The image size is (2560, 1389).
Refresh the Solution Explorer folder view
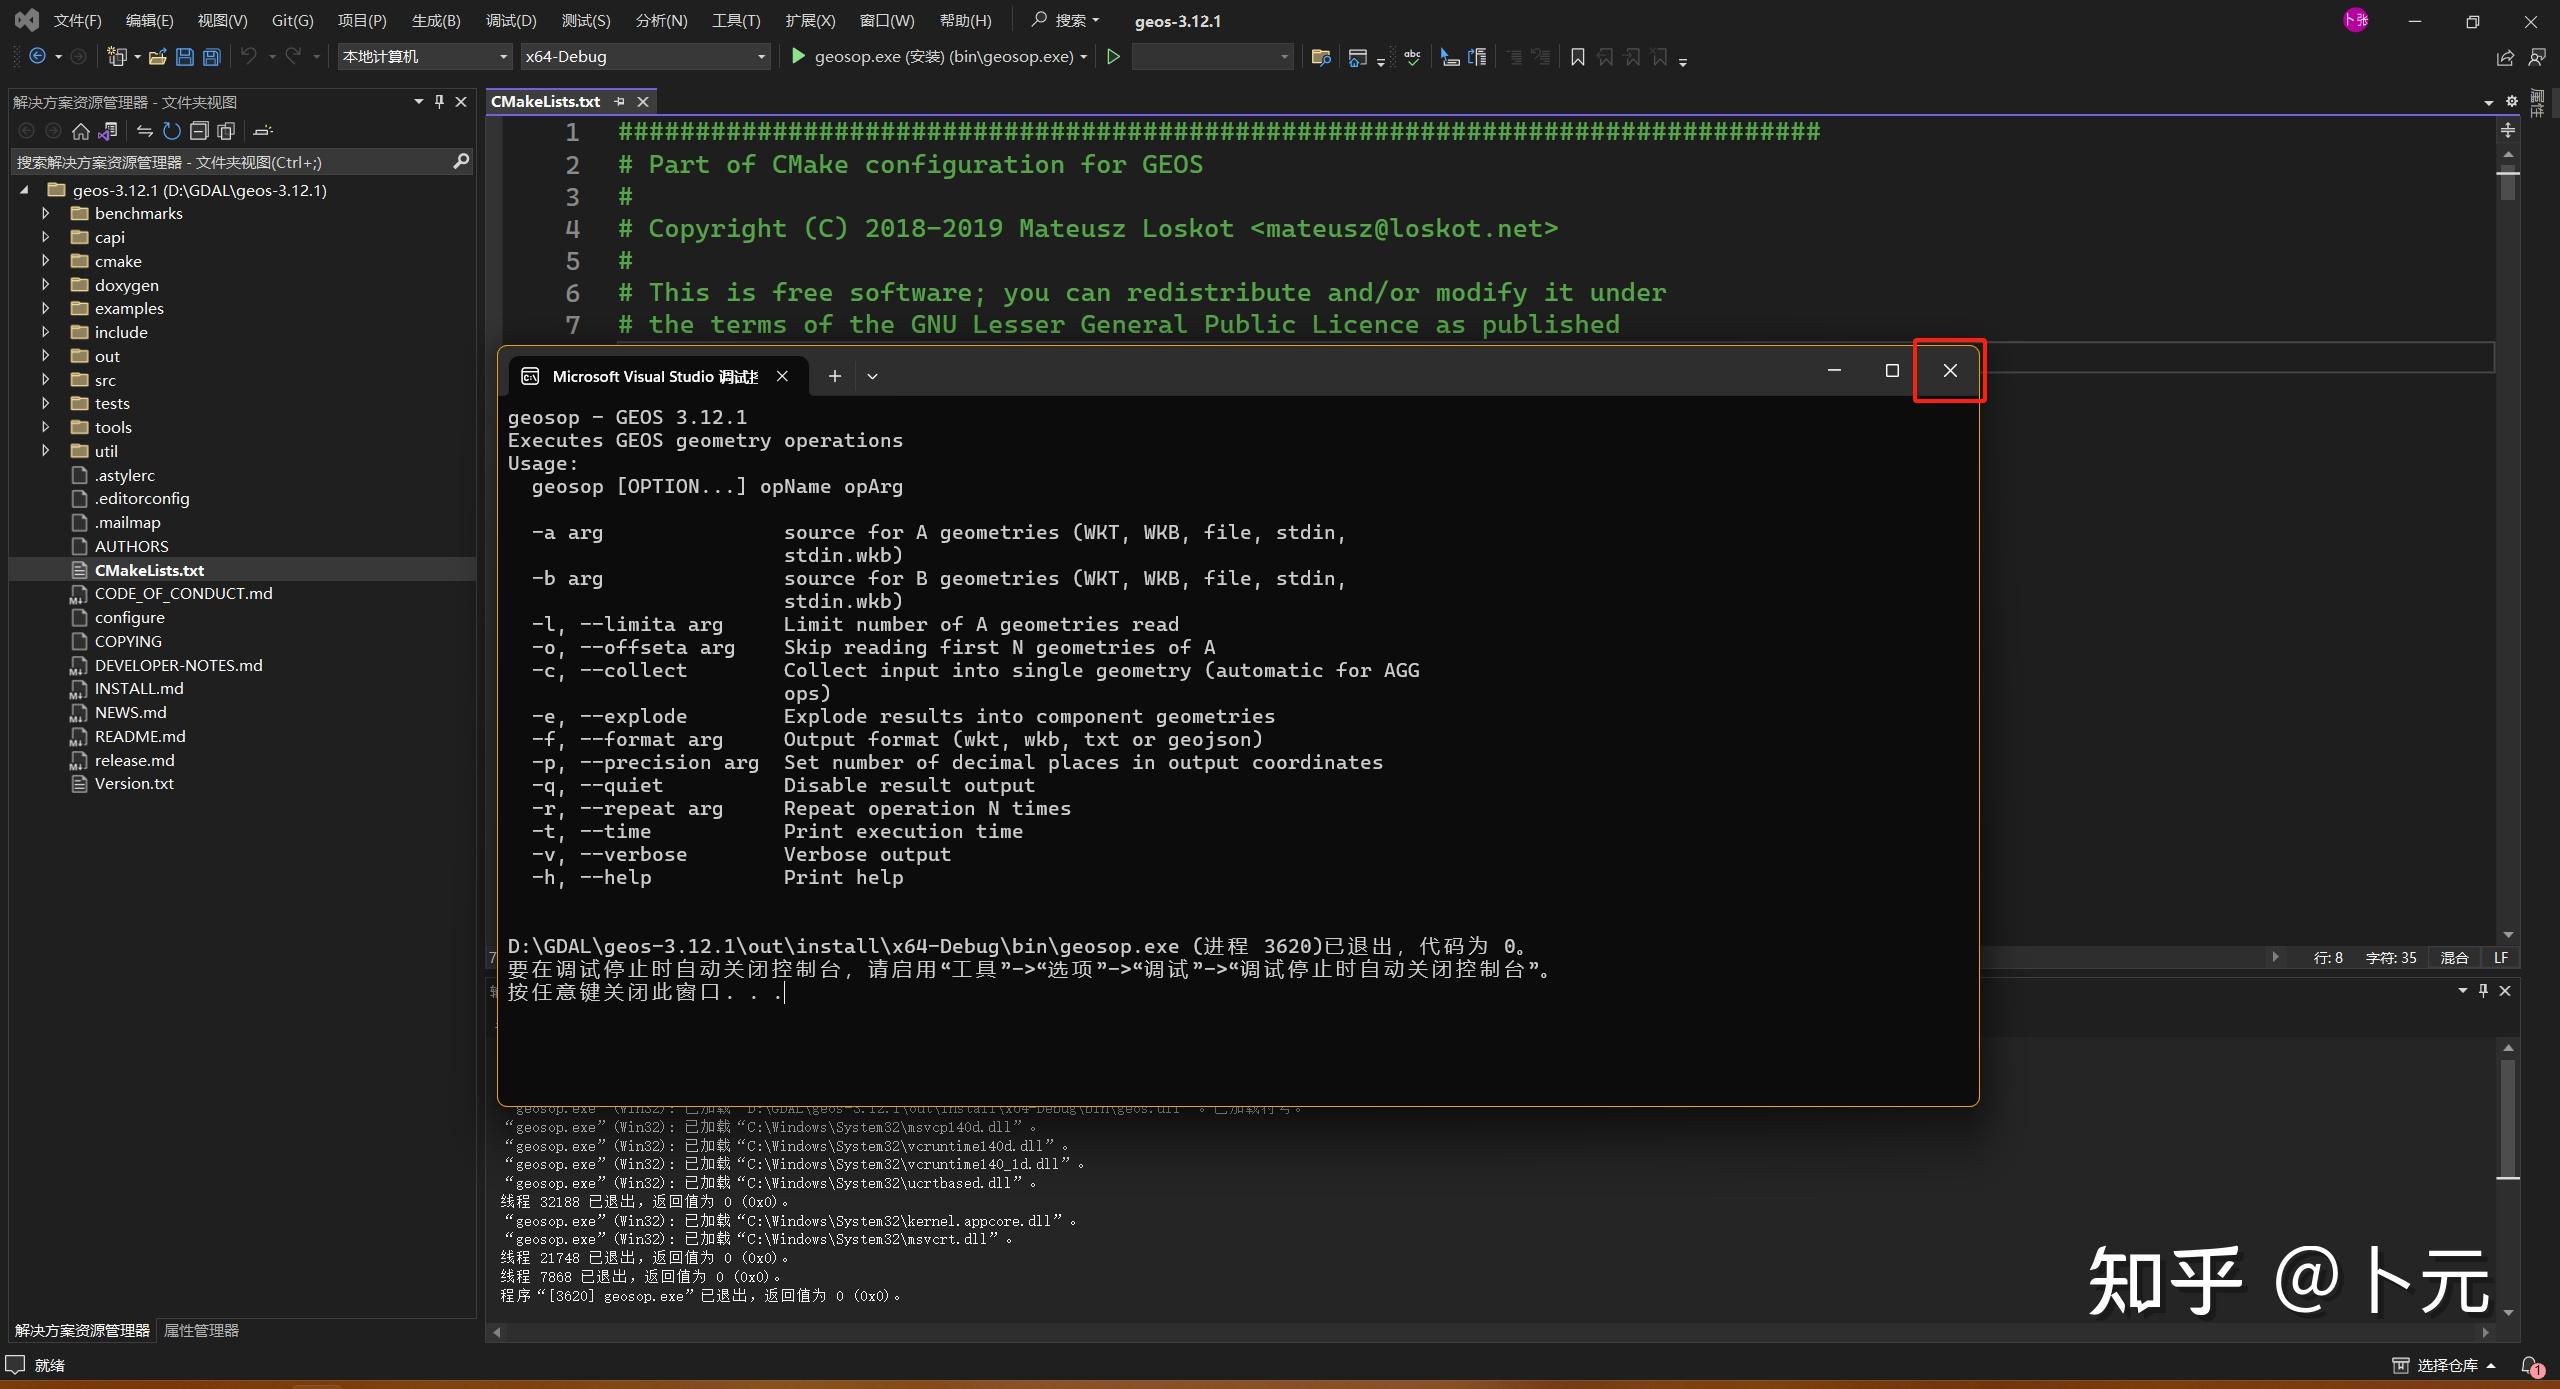[x=172, y=131]
